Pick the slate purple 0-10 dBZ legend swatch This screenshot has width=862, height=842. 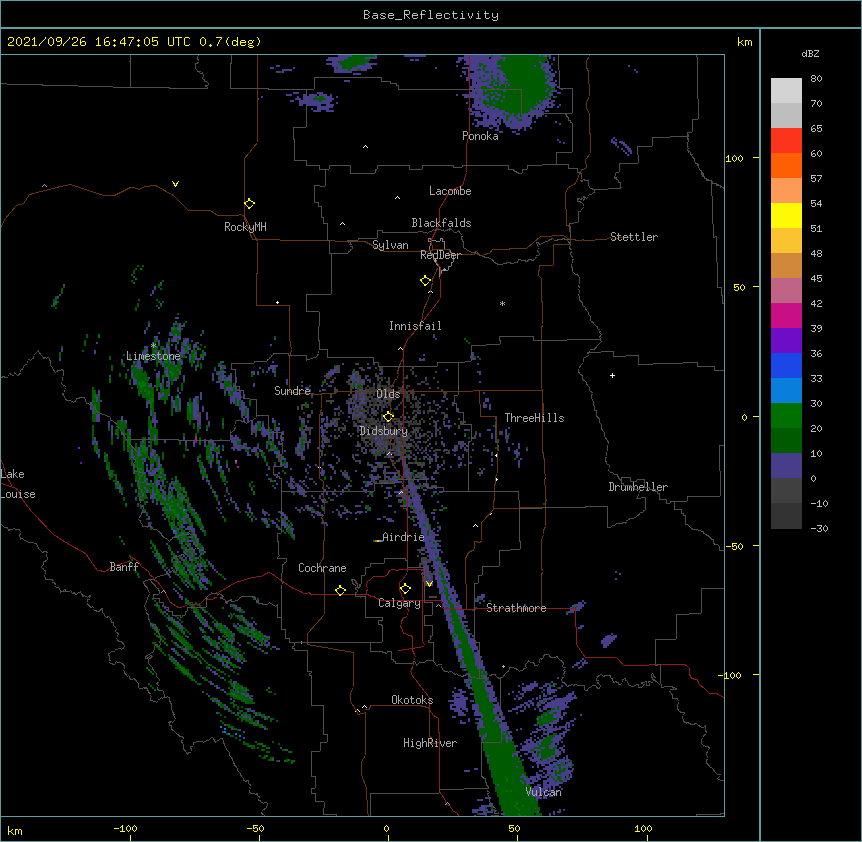coord(786,466)
